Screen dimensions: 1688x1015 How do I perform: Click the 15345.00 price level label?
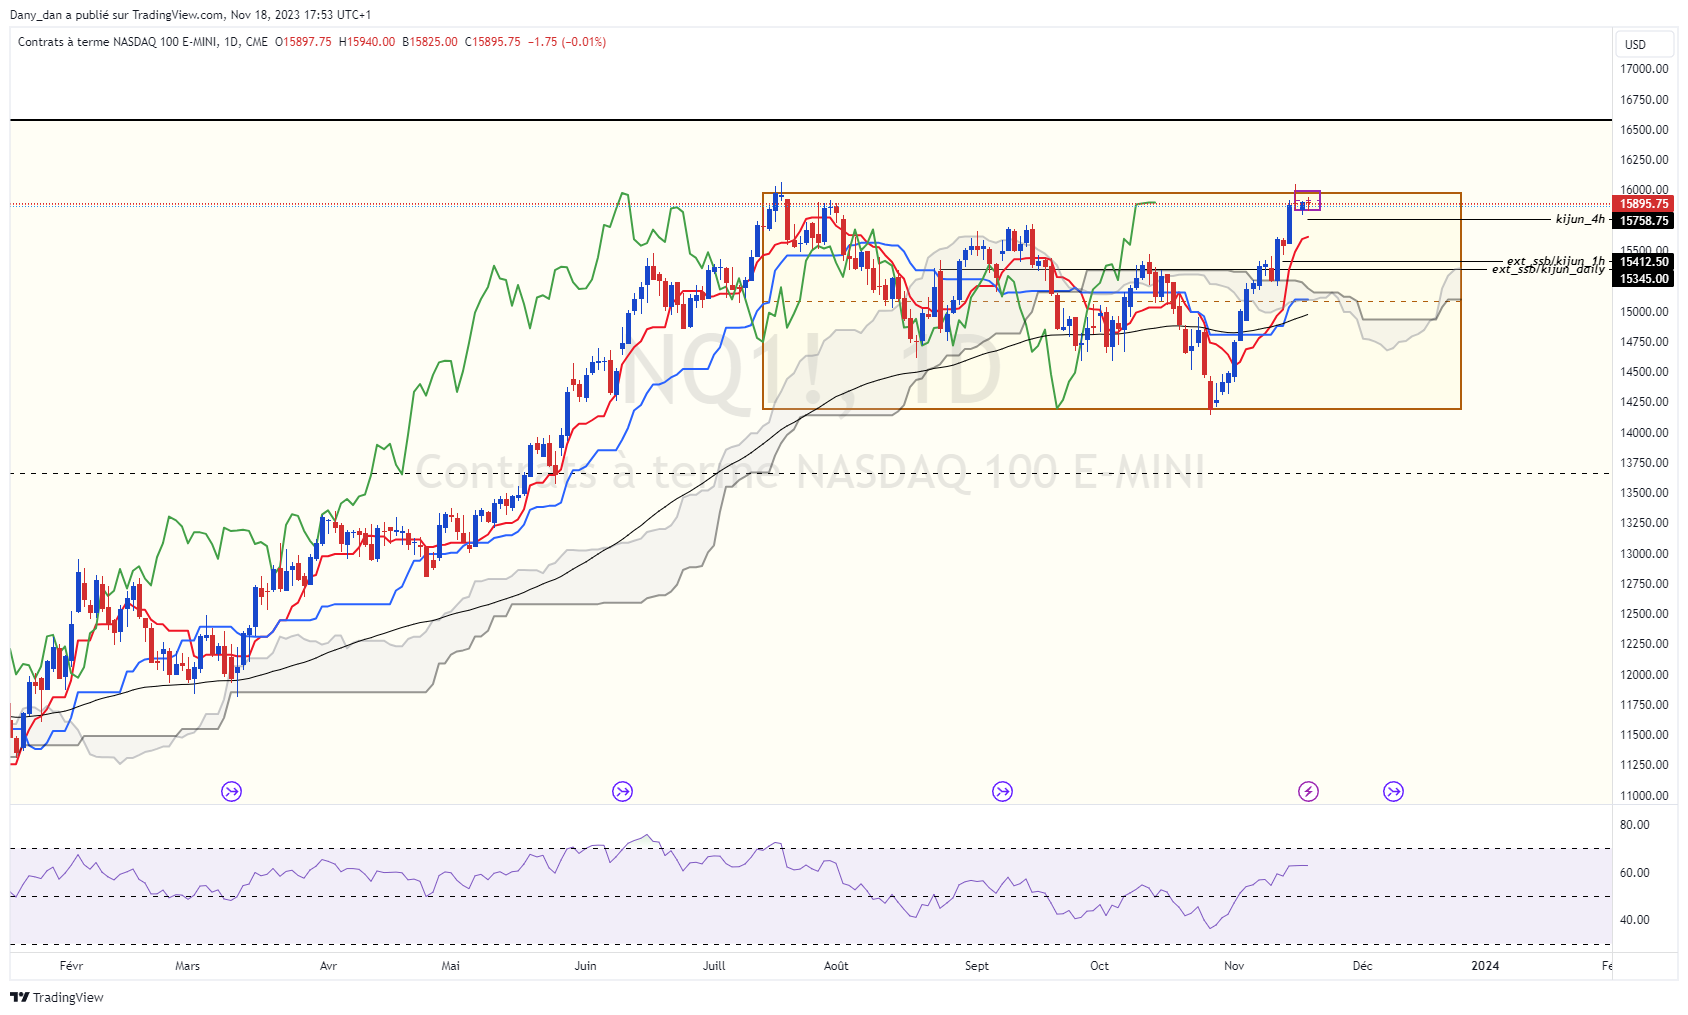pos(1644,279)
